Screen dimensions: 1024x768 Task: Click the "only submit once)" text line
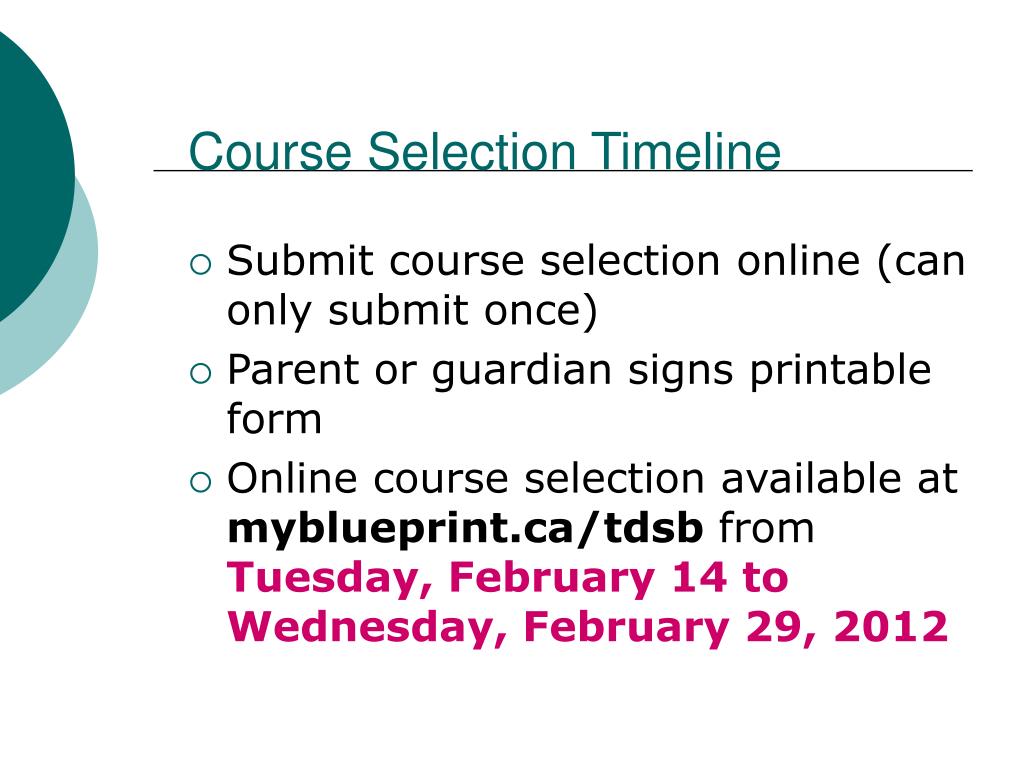(412, 311)
